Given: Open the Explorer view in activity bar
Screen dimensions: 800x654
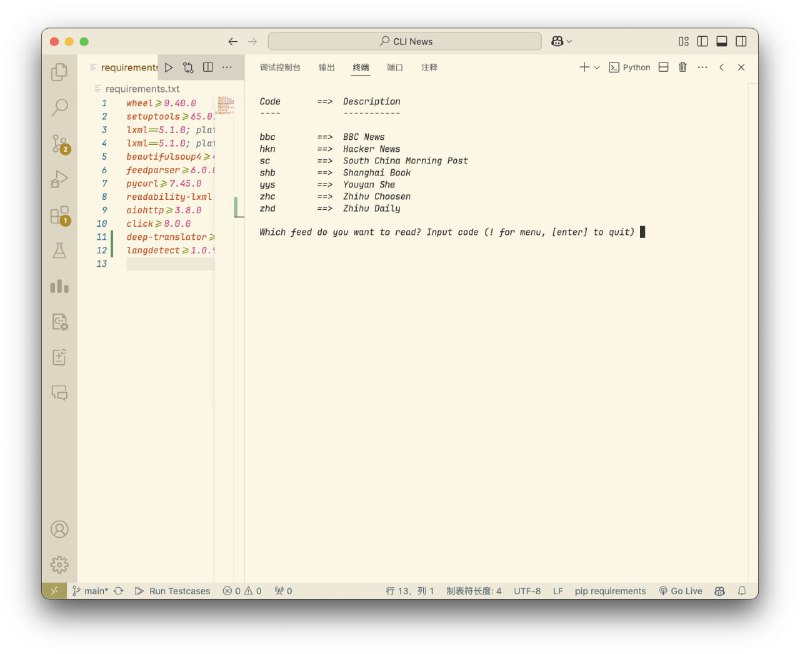Looking at the screenshot, I should point(60,72).
